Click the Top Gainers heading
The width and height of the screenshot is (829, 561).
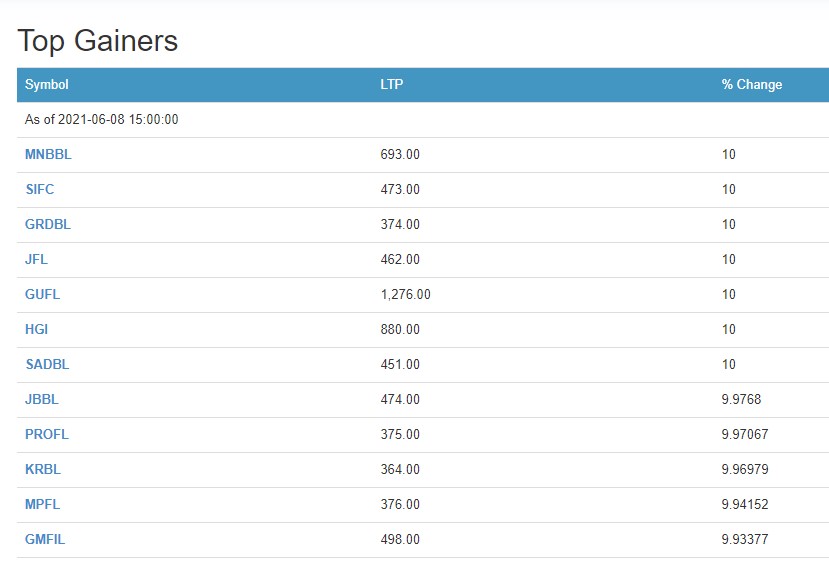pyautogui.click(x=98, y=41)
